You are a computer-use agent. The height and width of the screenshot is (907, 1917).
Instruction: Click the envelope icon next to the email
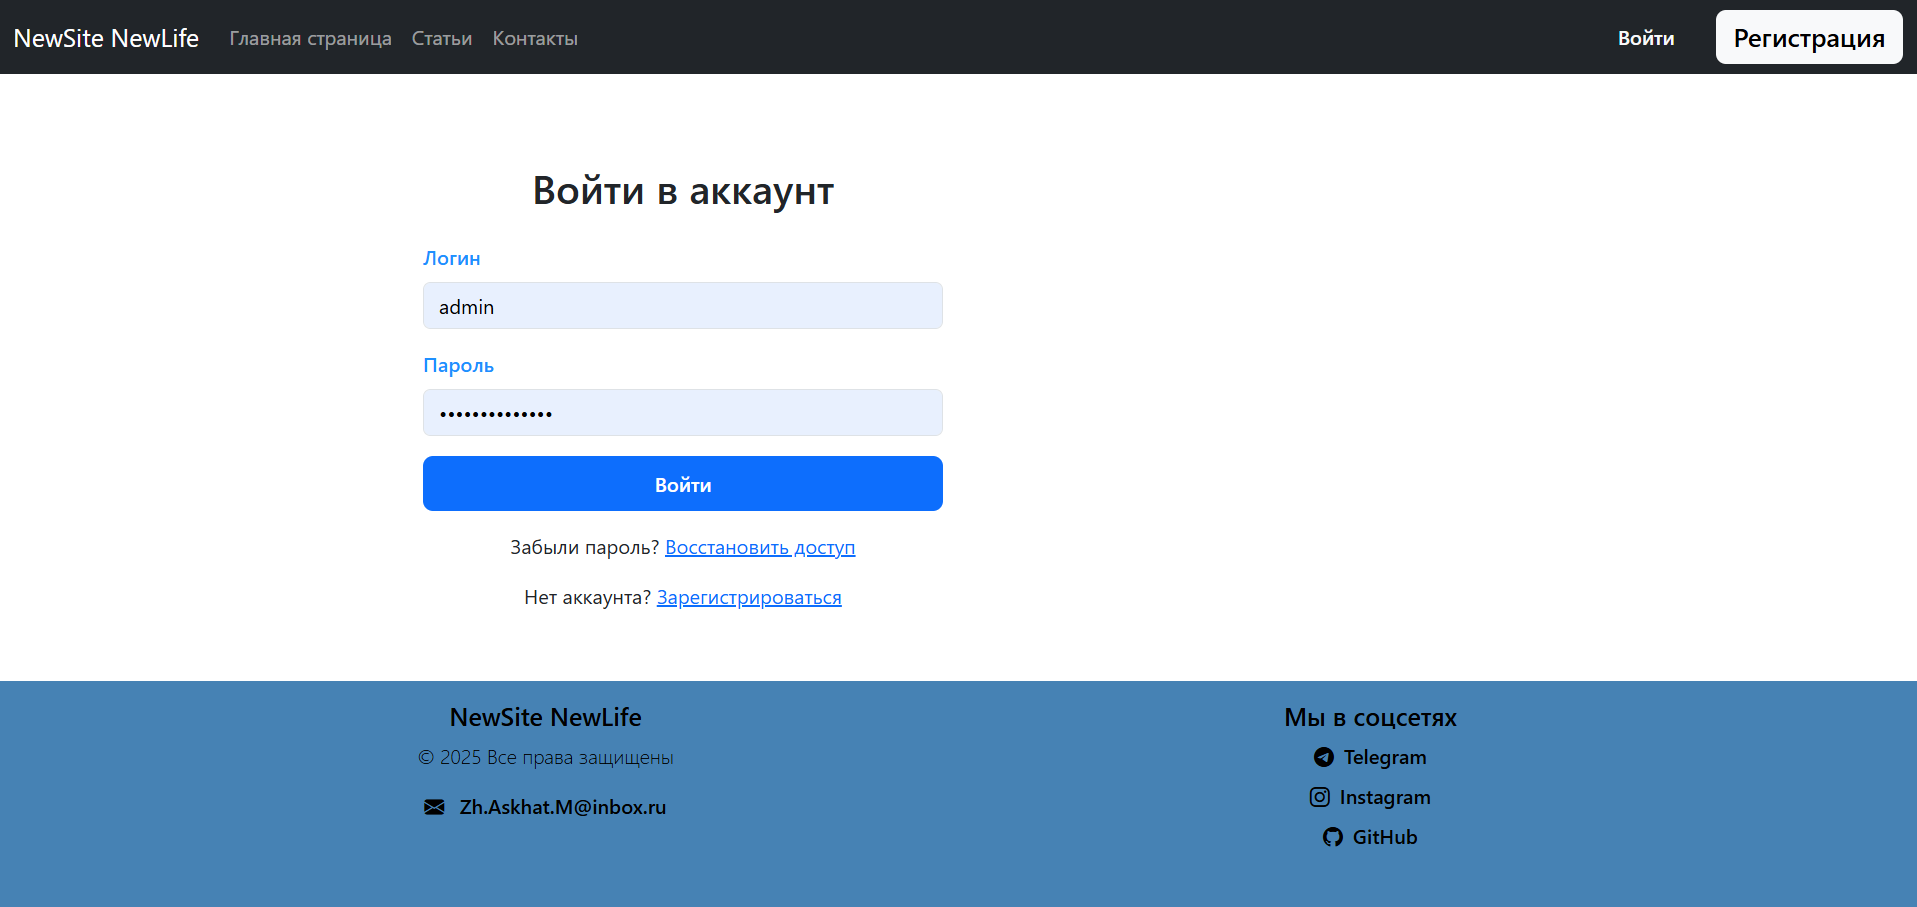[x=432, y=807]
